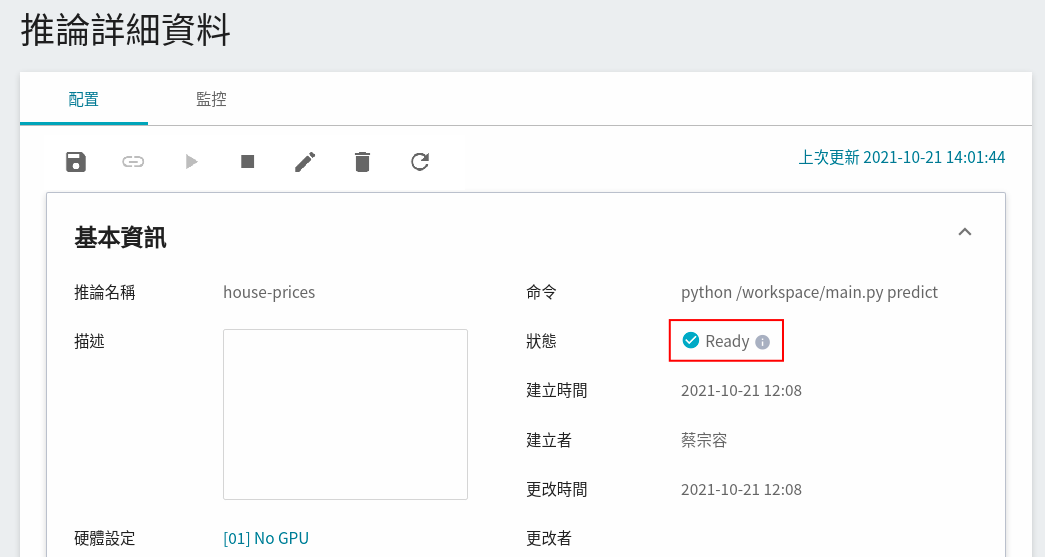
Task: Click the blue checkmark Ready status icon
Action: click(x=690, y=341)
